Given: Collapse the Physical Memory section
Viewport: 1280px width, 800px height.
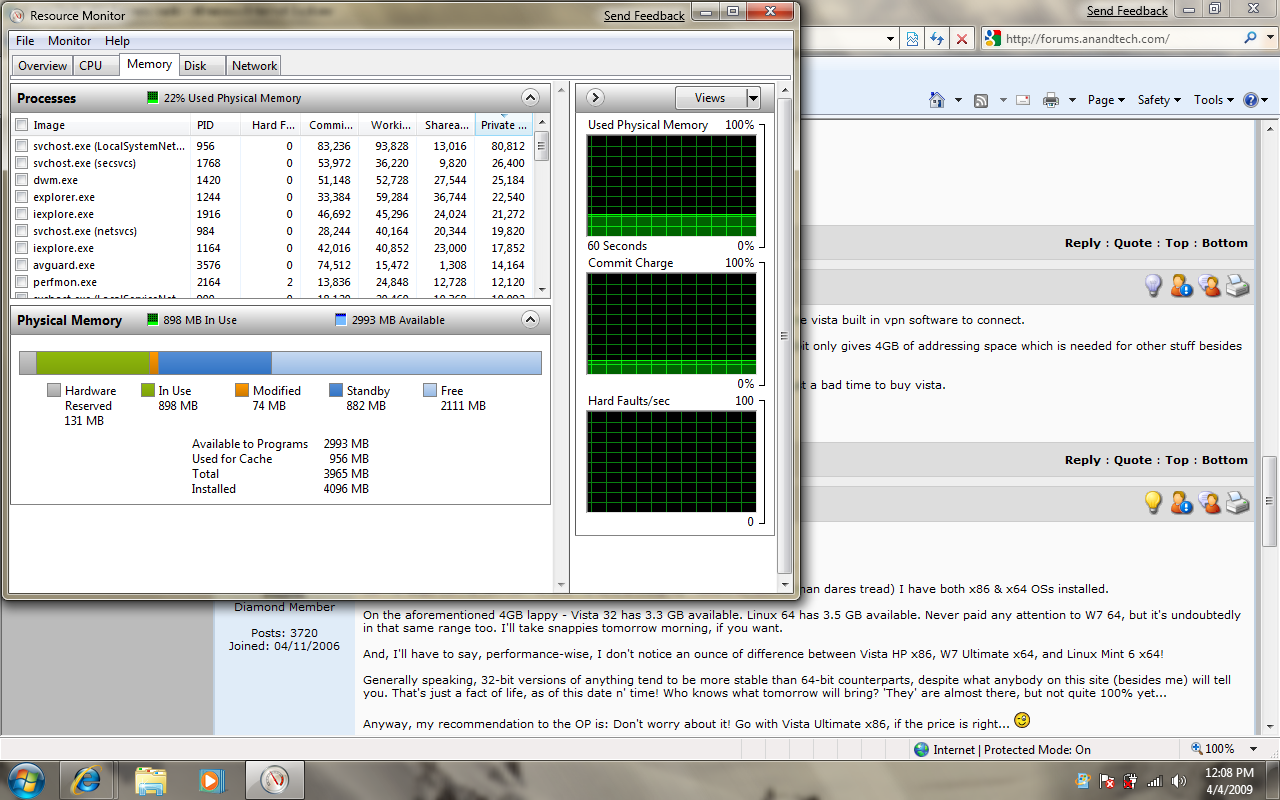Looking at the screenshot, I should [530, 320].
